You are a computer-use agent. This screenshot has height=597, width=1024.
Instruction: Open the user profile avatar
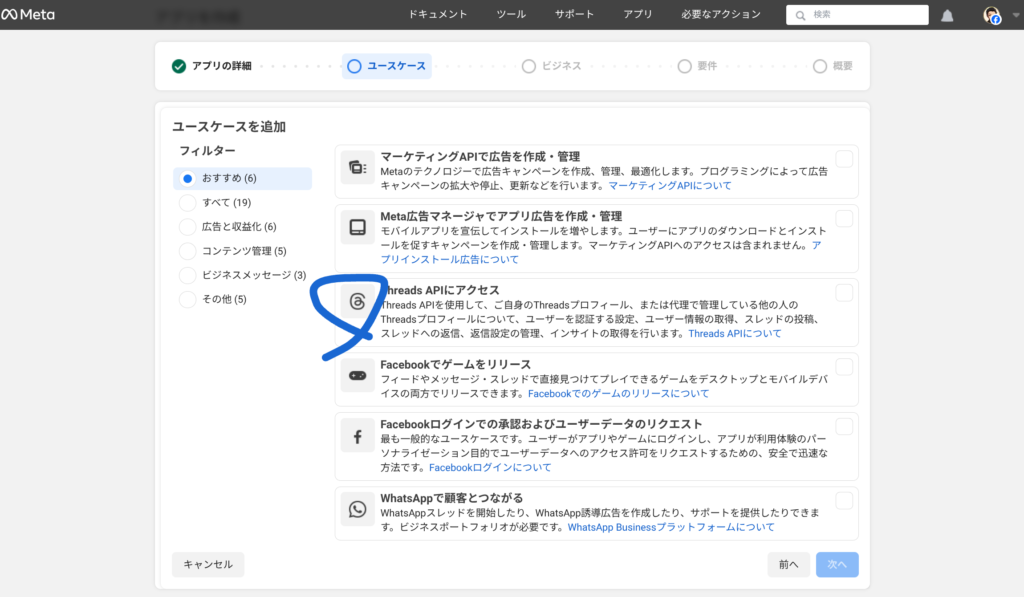pyautogui.click(x=991, y=15)
